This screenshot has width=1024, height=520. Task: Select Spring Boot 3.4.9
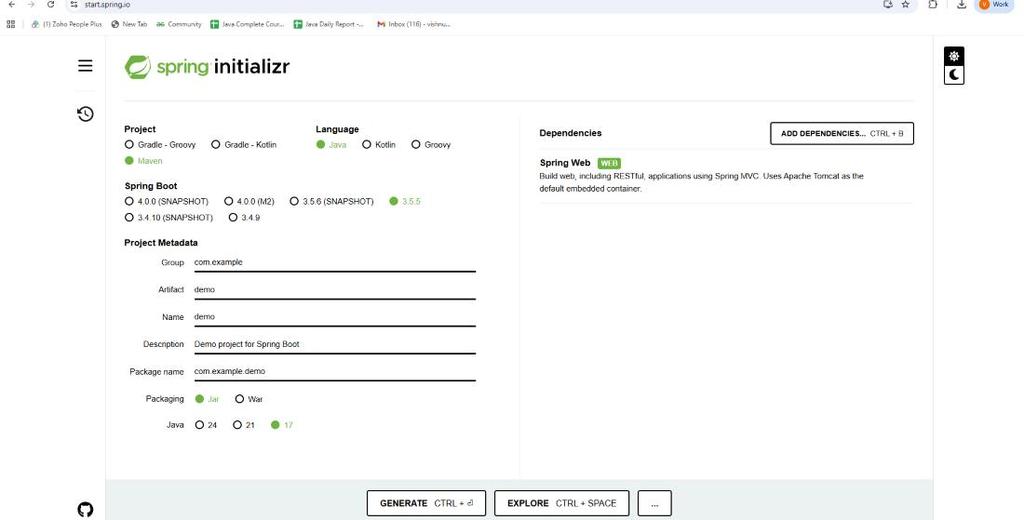244,218
